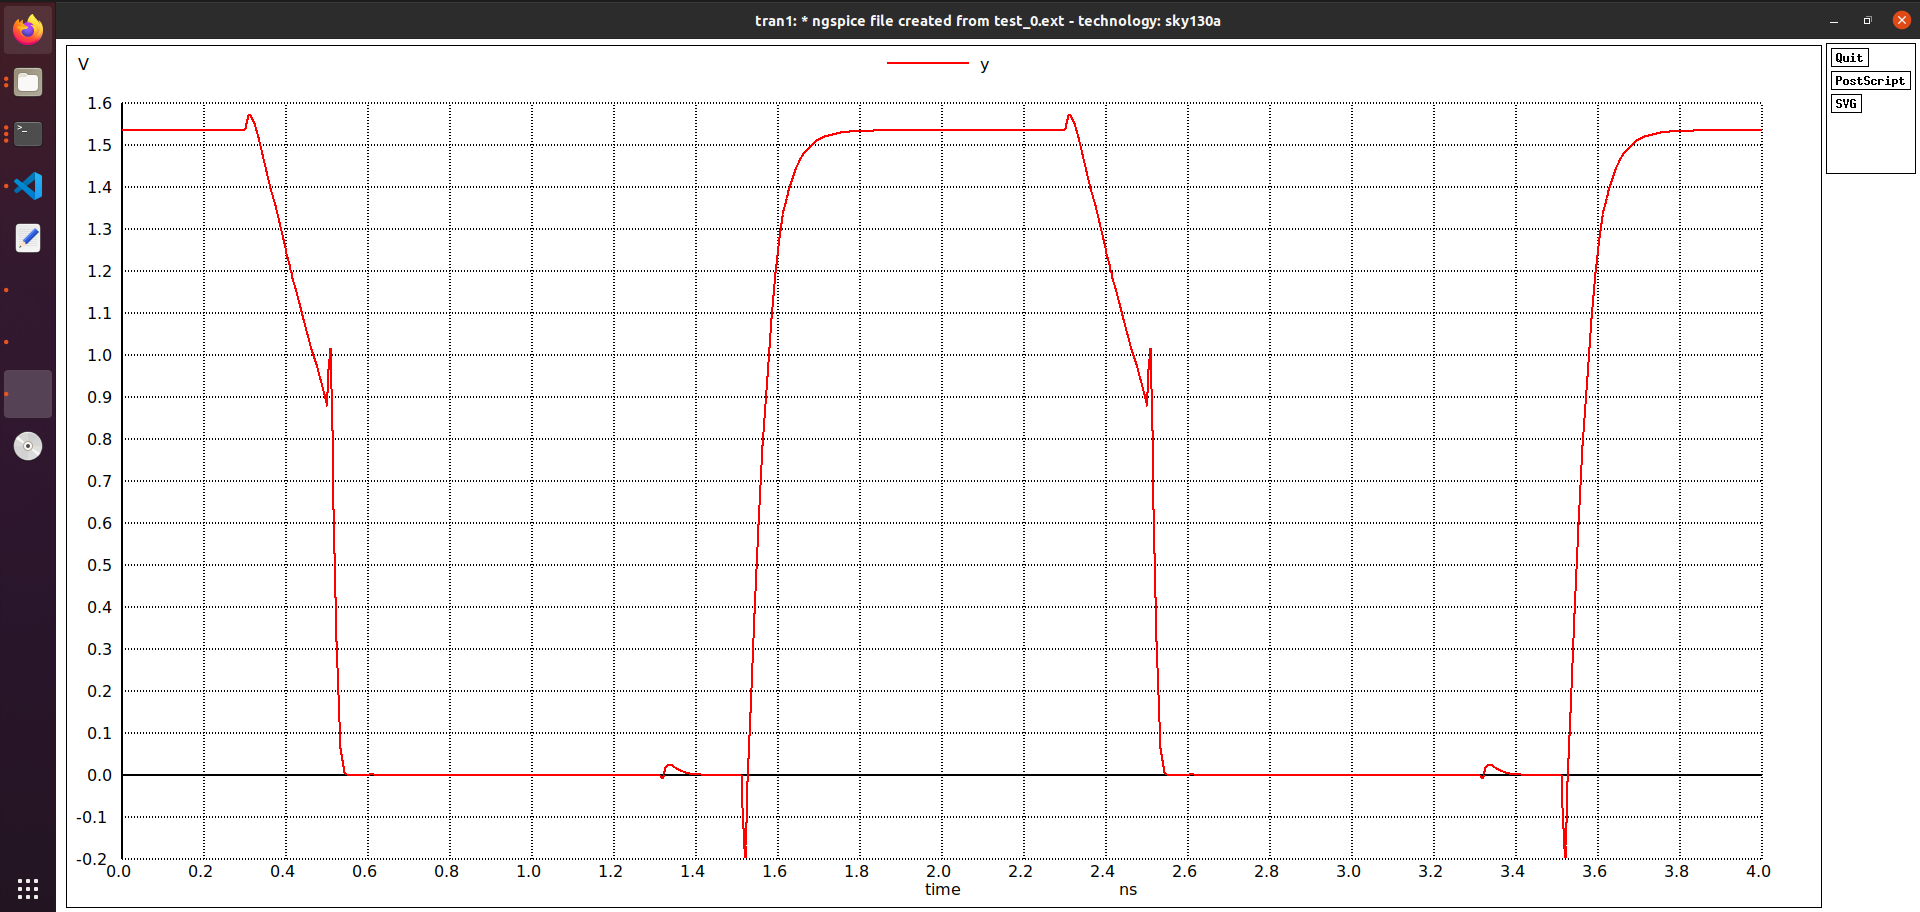Click the tran1 window title text
The height and width of the screenshot is (912, 1920).
pyautogui.click(x=988, y=20)
